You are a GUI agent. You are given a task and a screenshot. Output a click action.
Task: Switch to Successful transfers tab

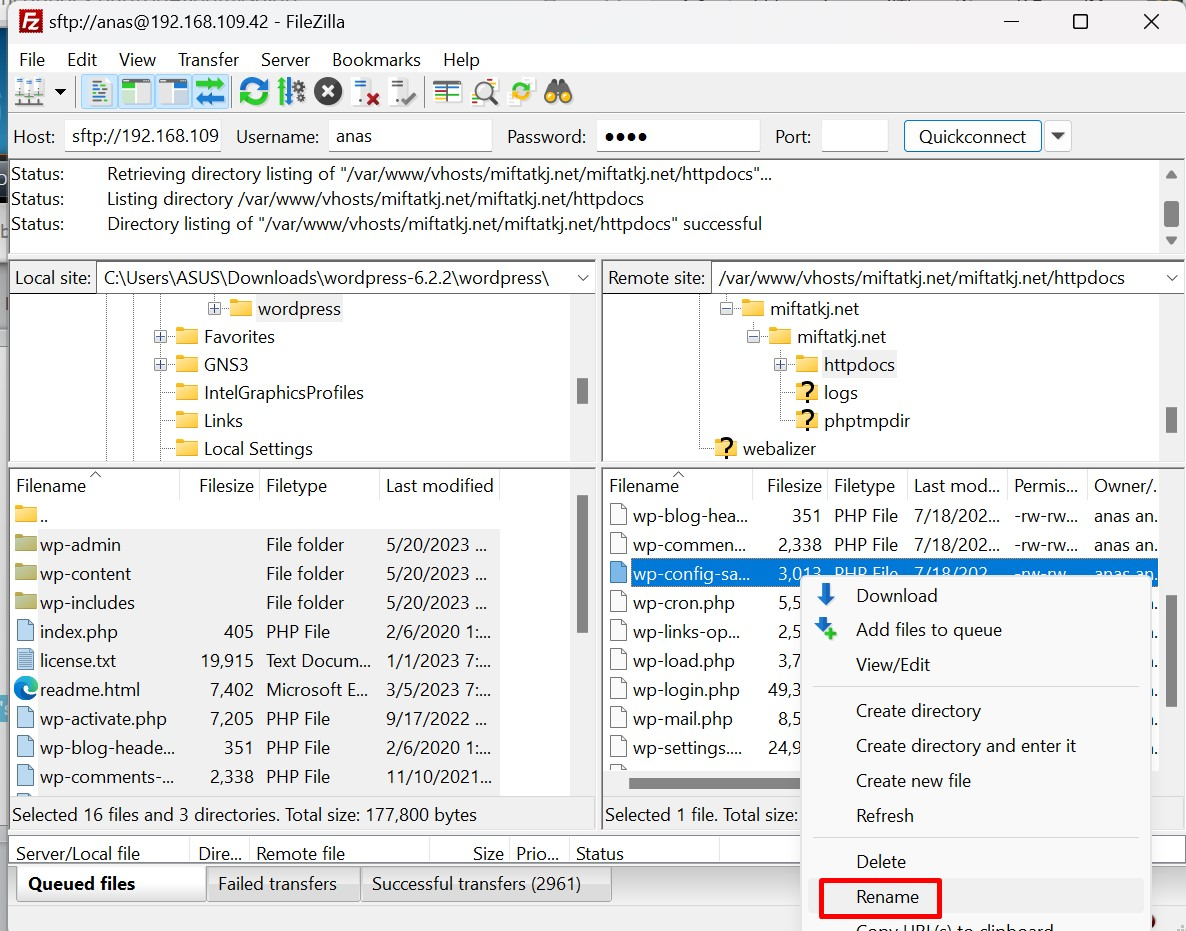pyautogui.click(x=486, y=883)
